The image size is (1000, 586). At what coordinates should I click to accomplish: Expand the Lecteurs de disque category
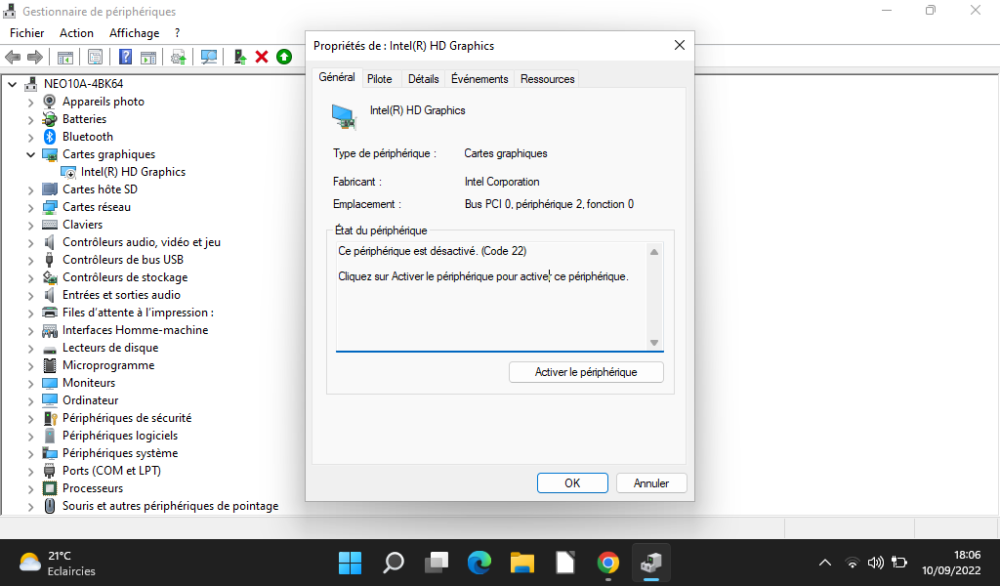click(x=31, y=348)
